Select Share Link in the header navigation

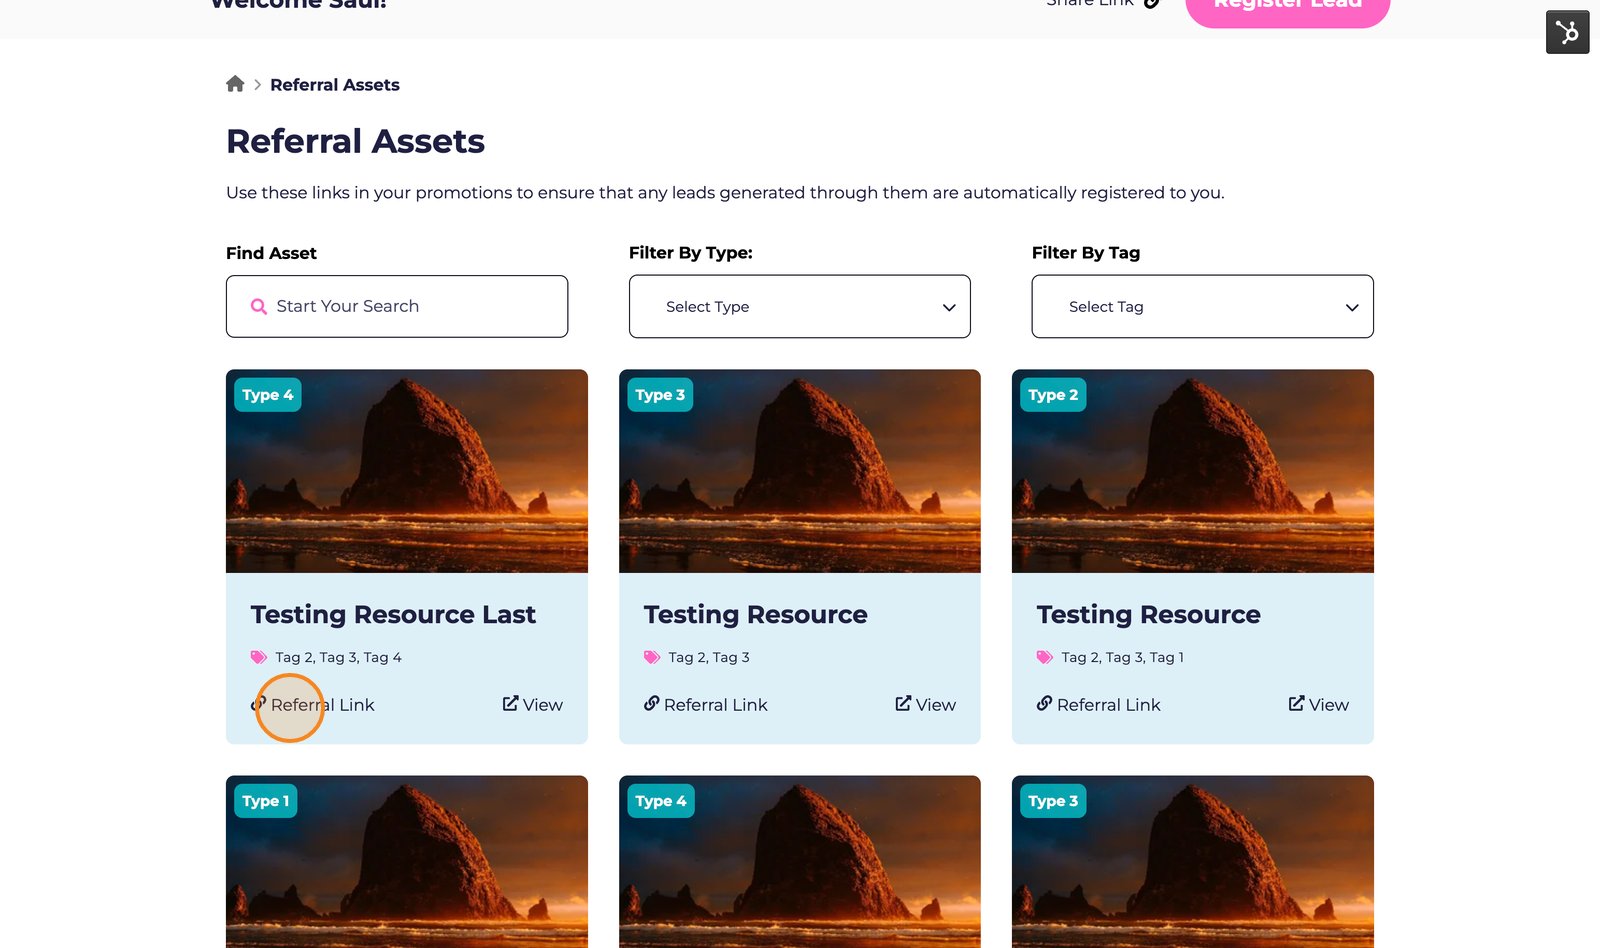[x=1090, y=3]
